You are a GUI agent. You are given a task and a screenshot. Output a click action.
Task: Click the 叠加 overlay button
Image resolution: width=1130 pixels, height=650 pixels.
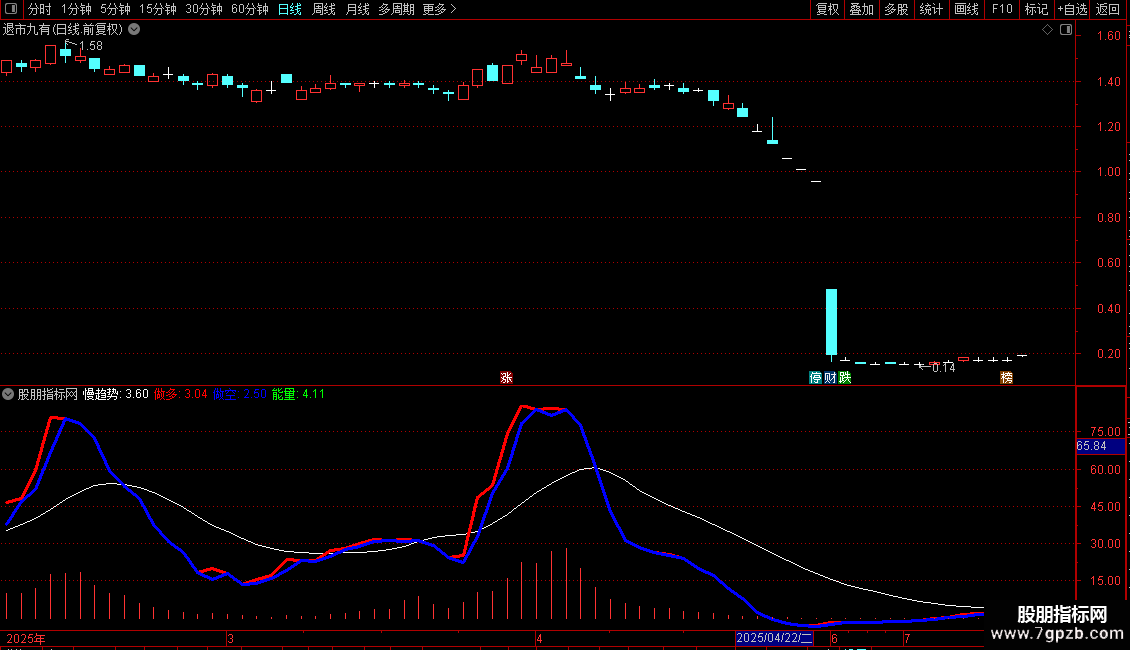[861, 9]
